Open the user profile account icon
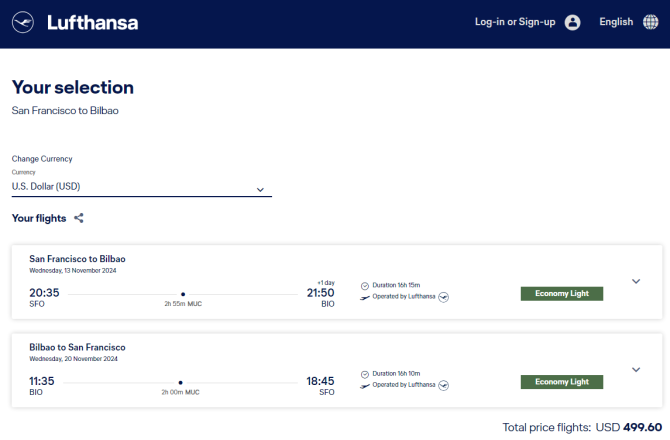The image size is (670, 440). [573, 22]
